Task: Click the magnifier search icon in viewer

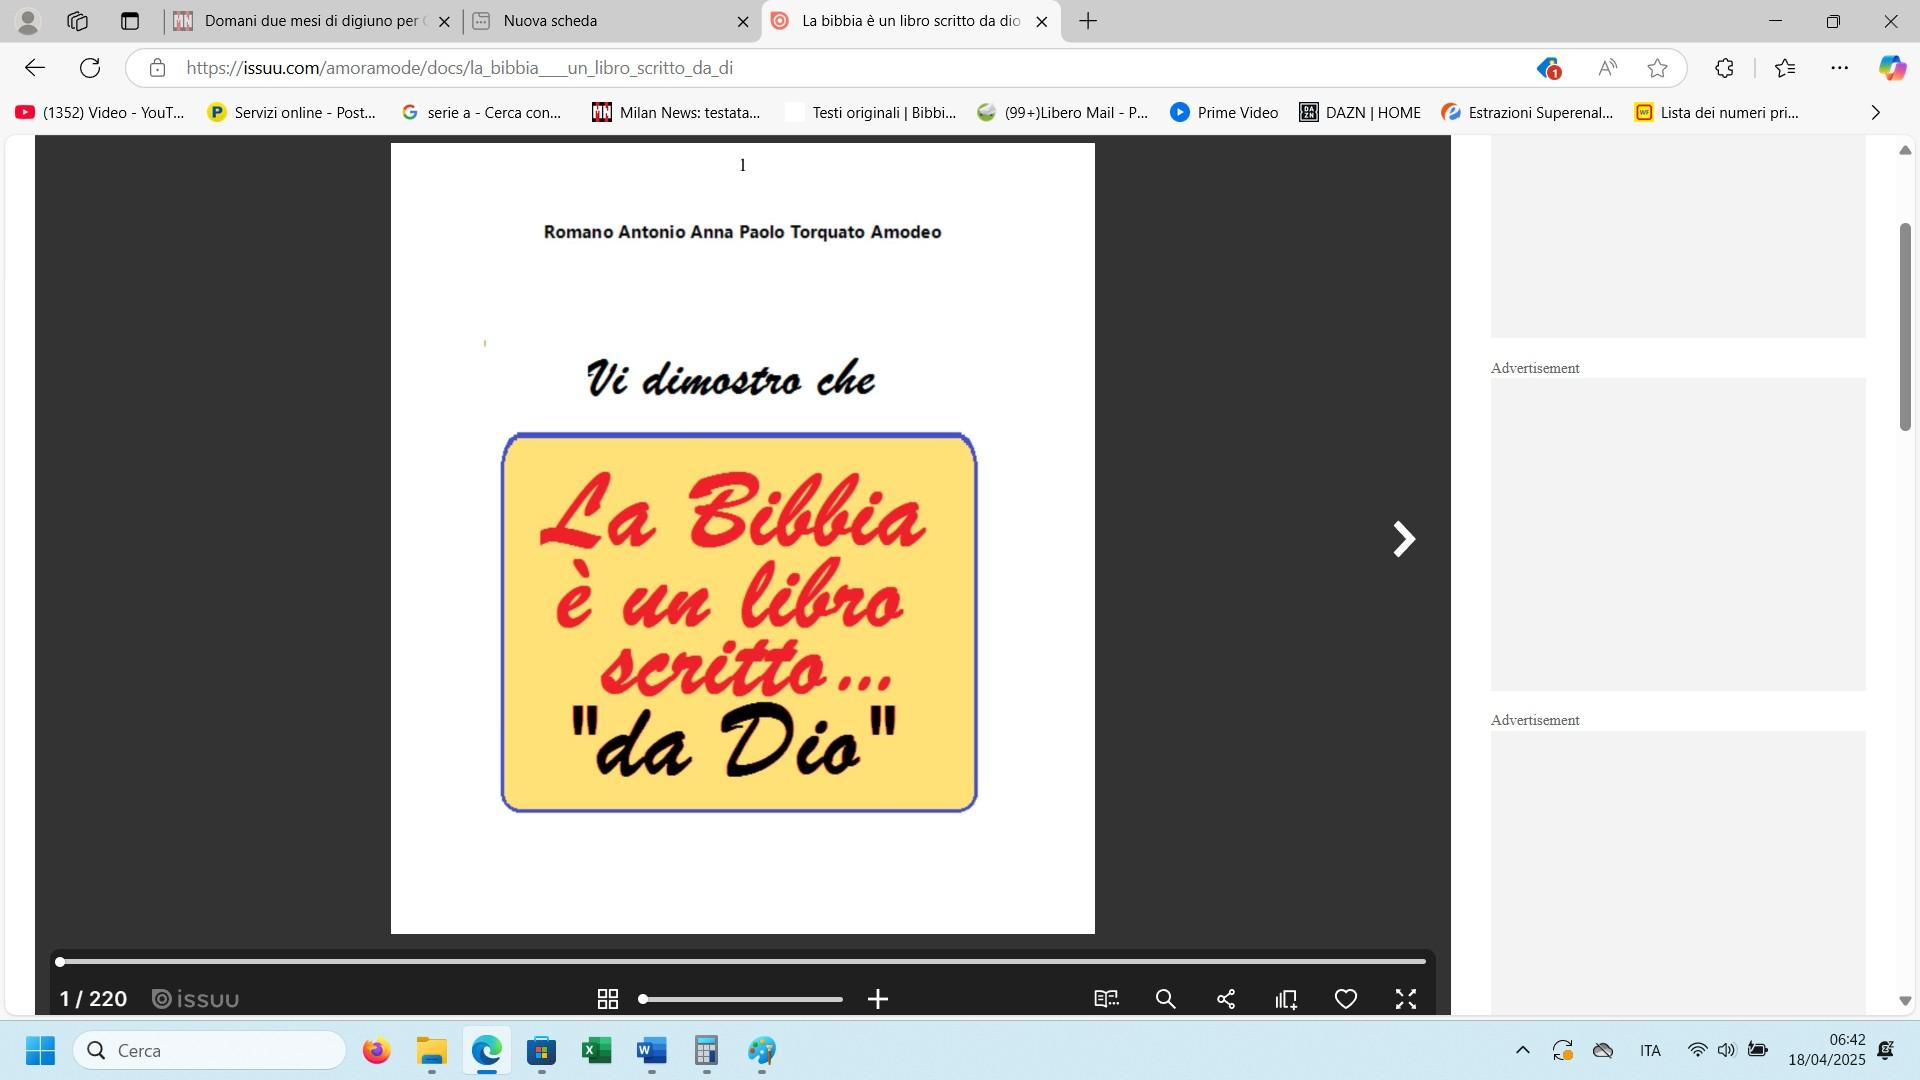Action: (x=1166, y=999)
